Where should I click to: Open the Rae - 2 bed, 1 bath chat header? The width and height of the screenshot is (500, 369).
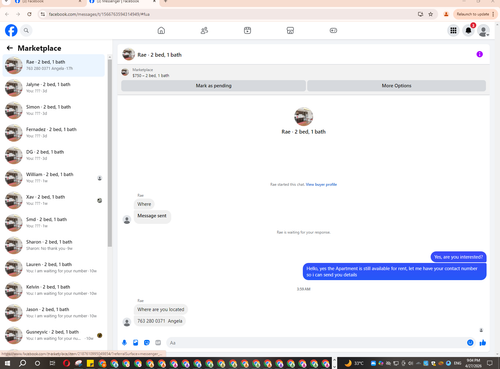pos(152,55)
